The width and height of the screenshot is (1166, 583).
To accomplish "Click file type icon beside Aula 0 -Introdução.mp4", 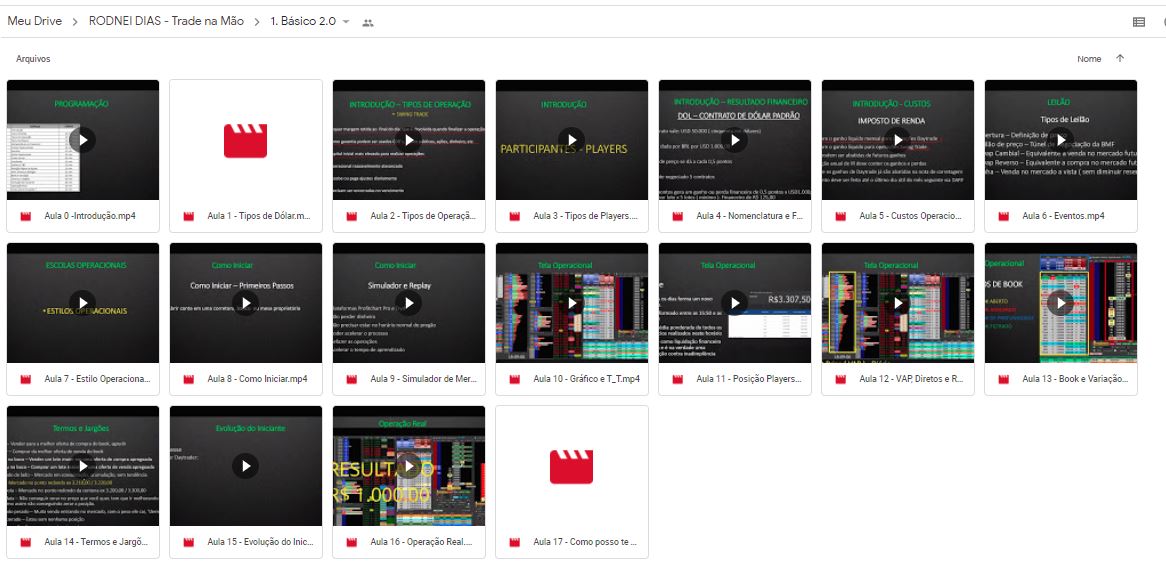I will tap(25, 216).
